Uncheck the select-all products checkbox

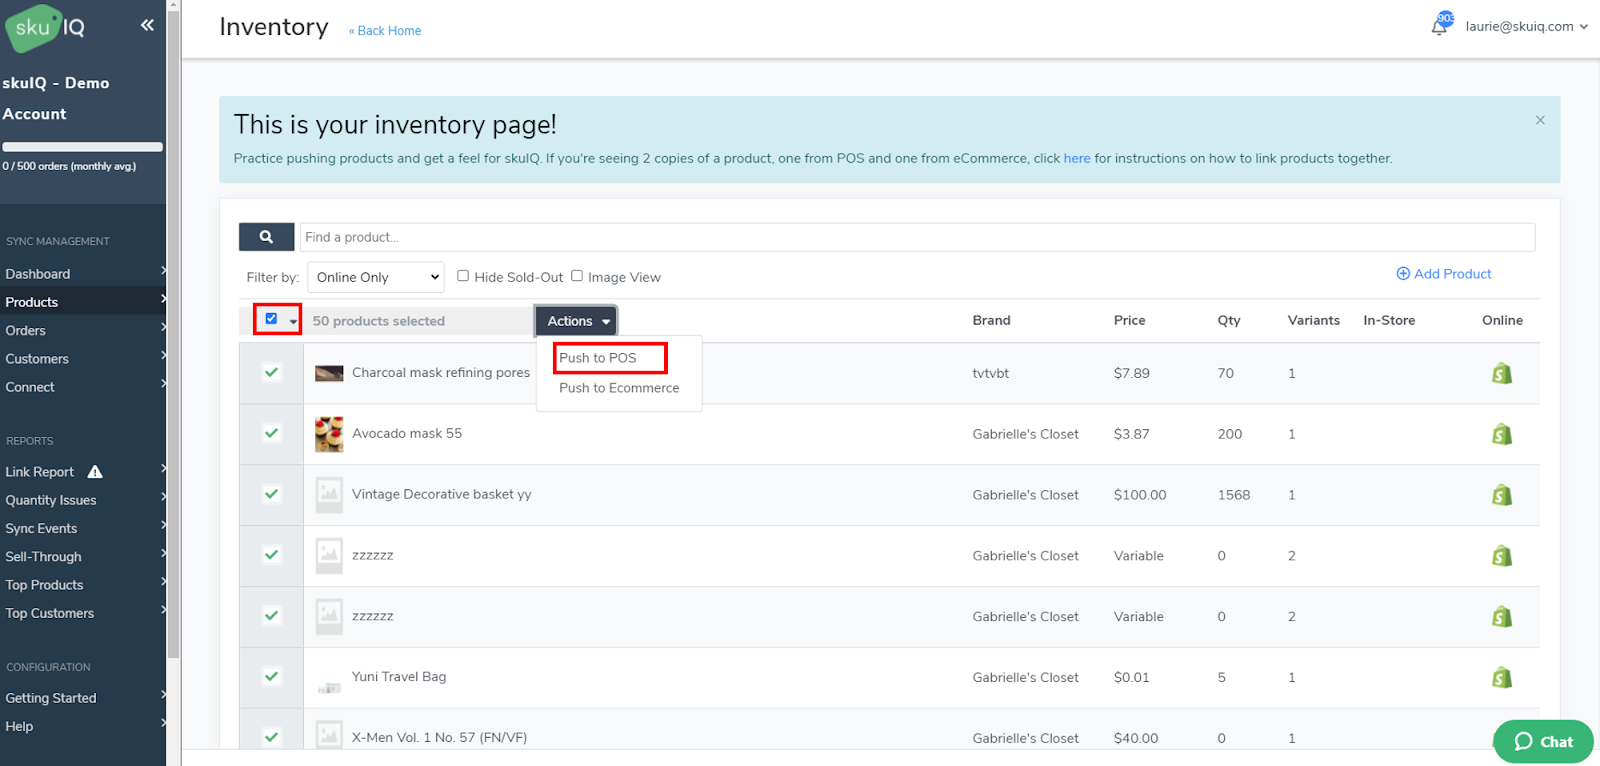(x=271, y=319)
